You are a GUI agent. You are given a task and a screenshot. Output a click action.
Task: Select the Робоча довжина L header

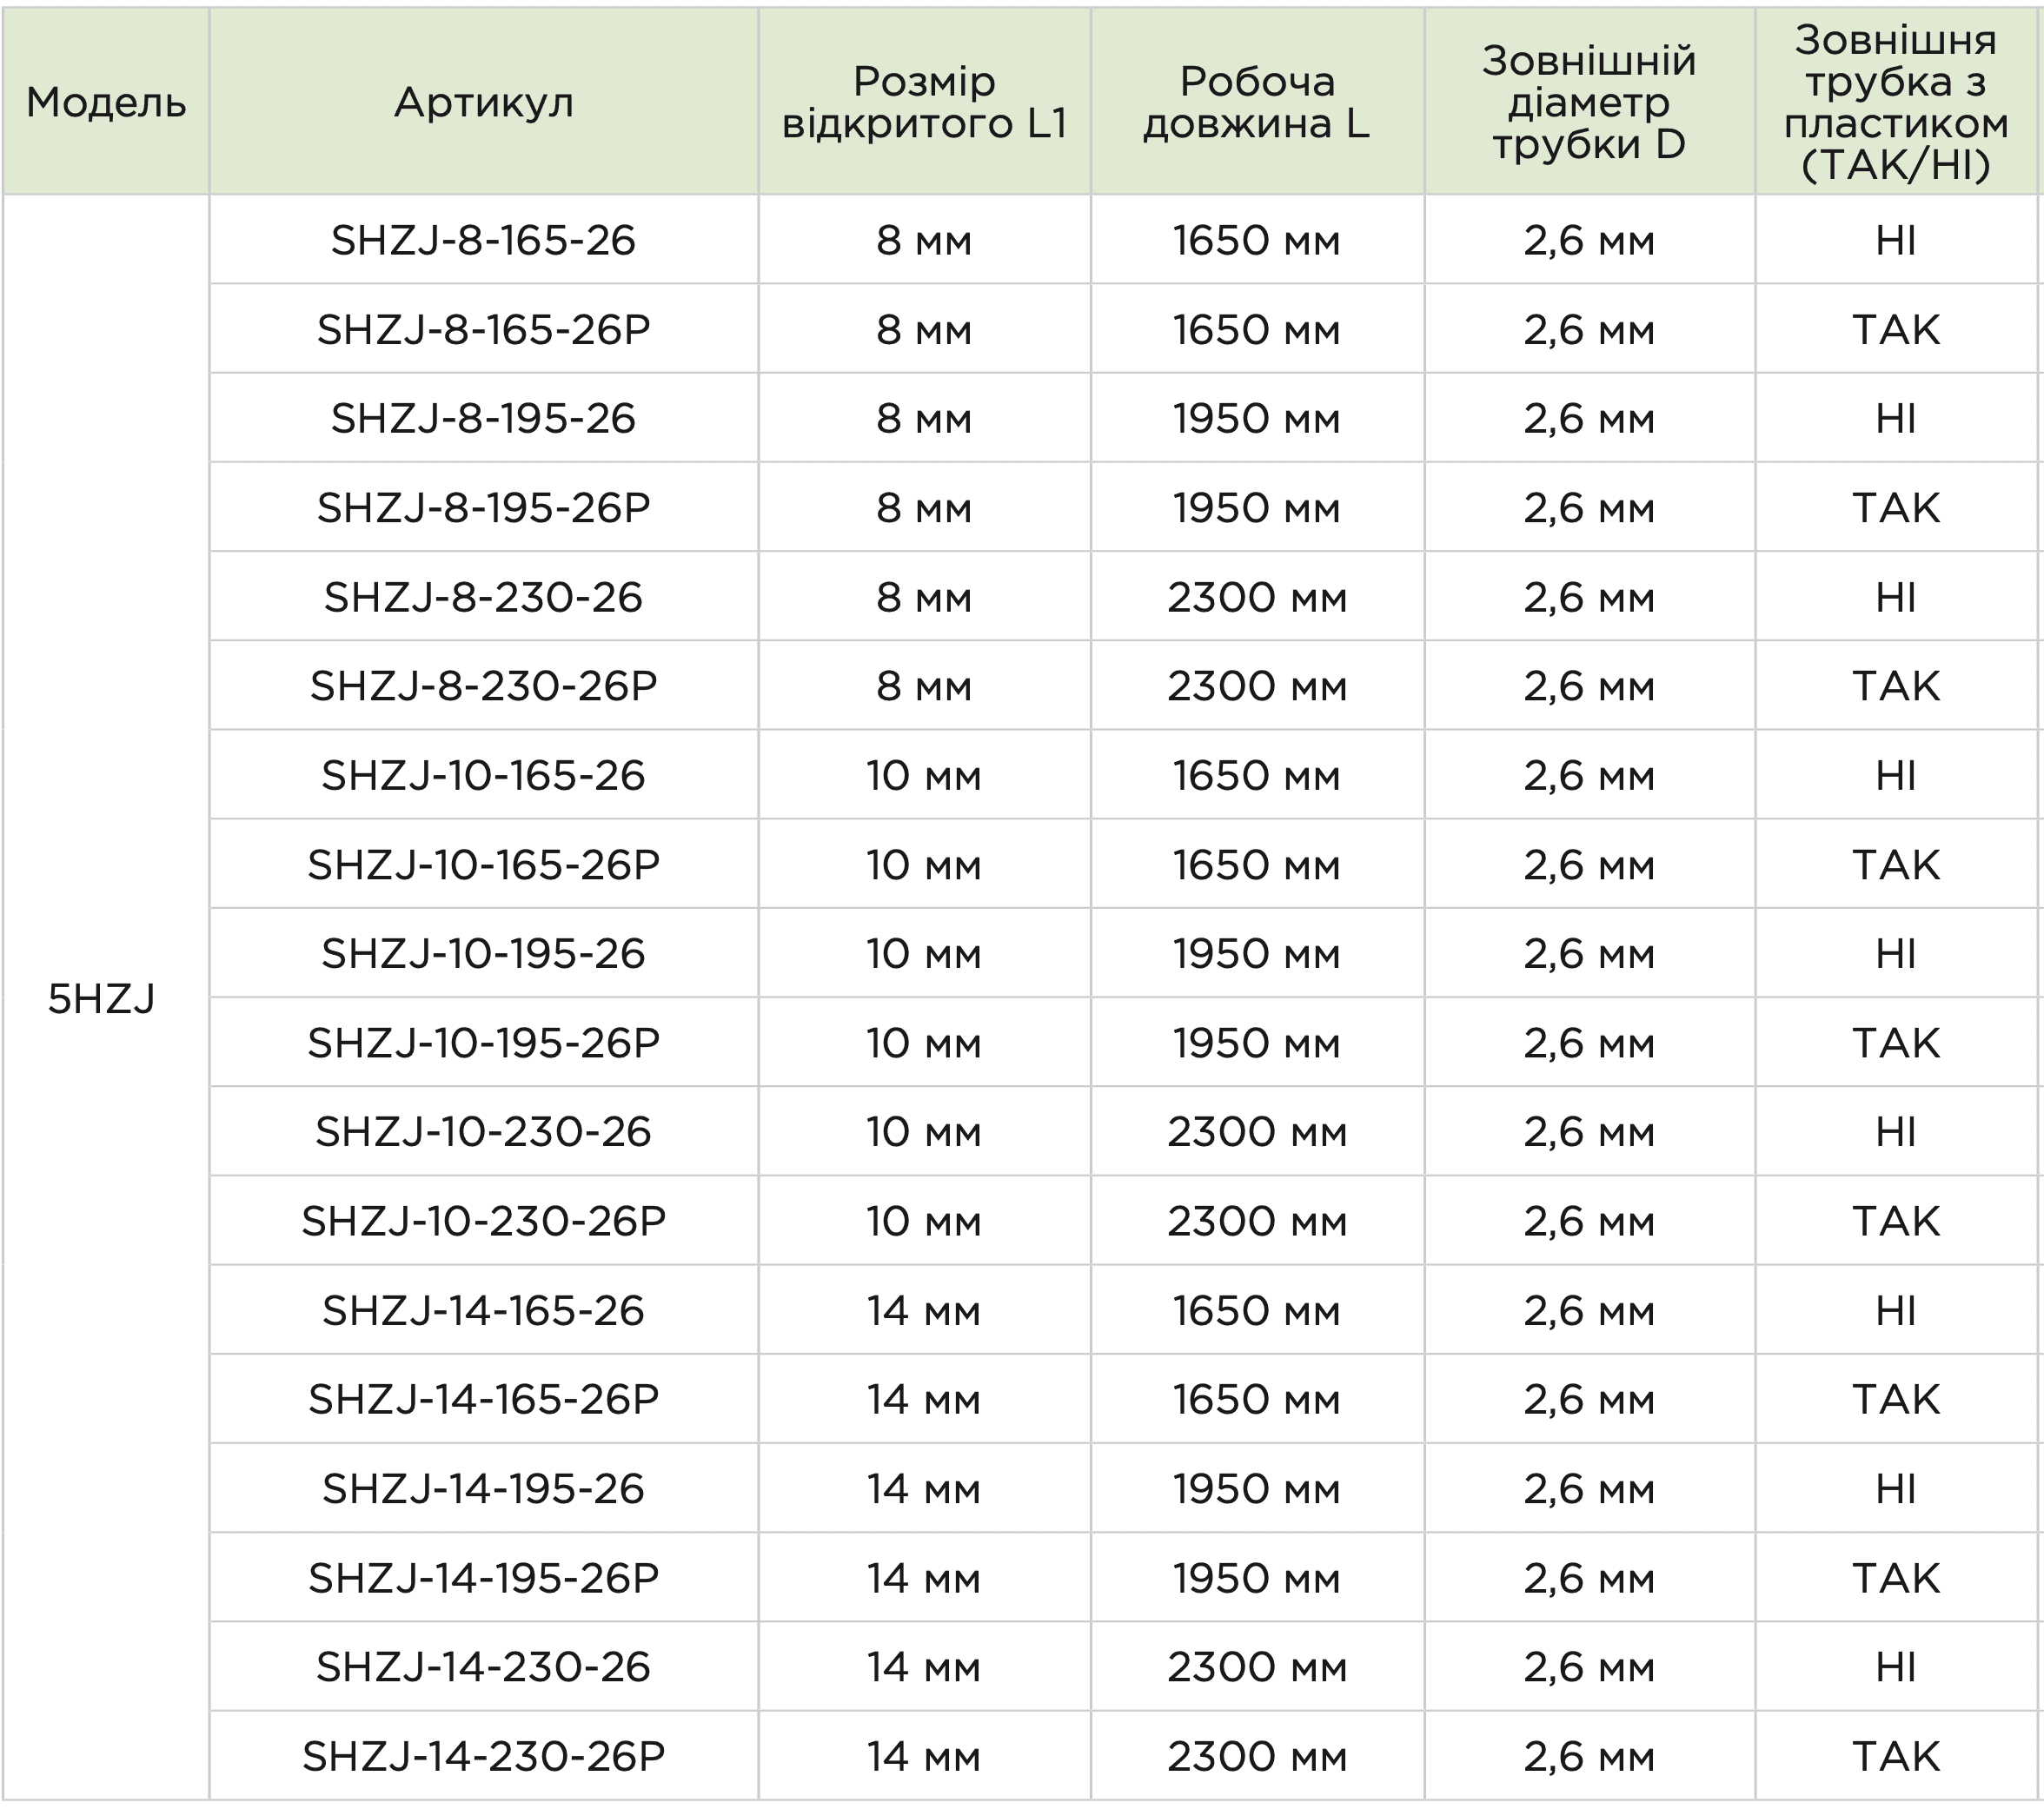click(x=1257, y=102)
